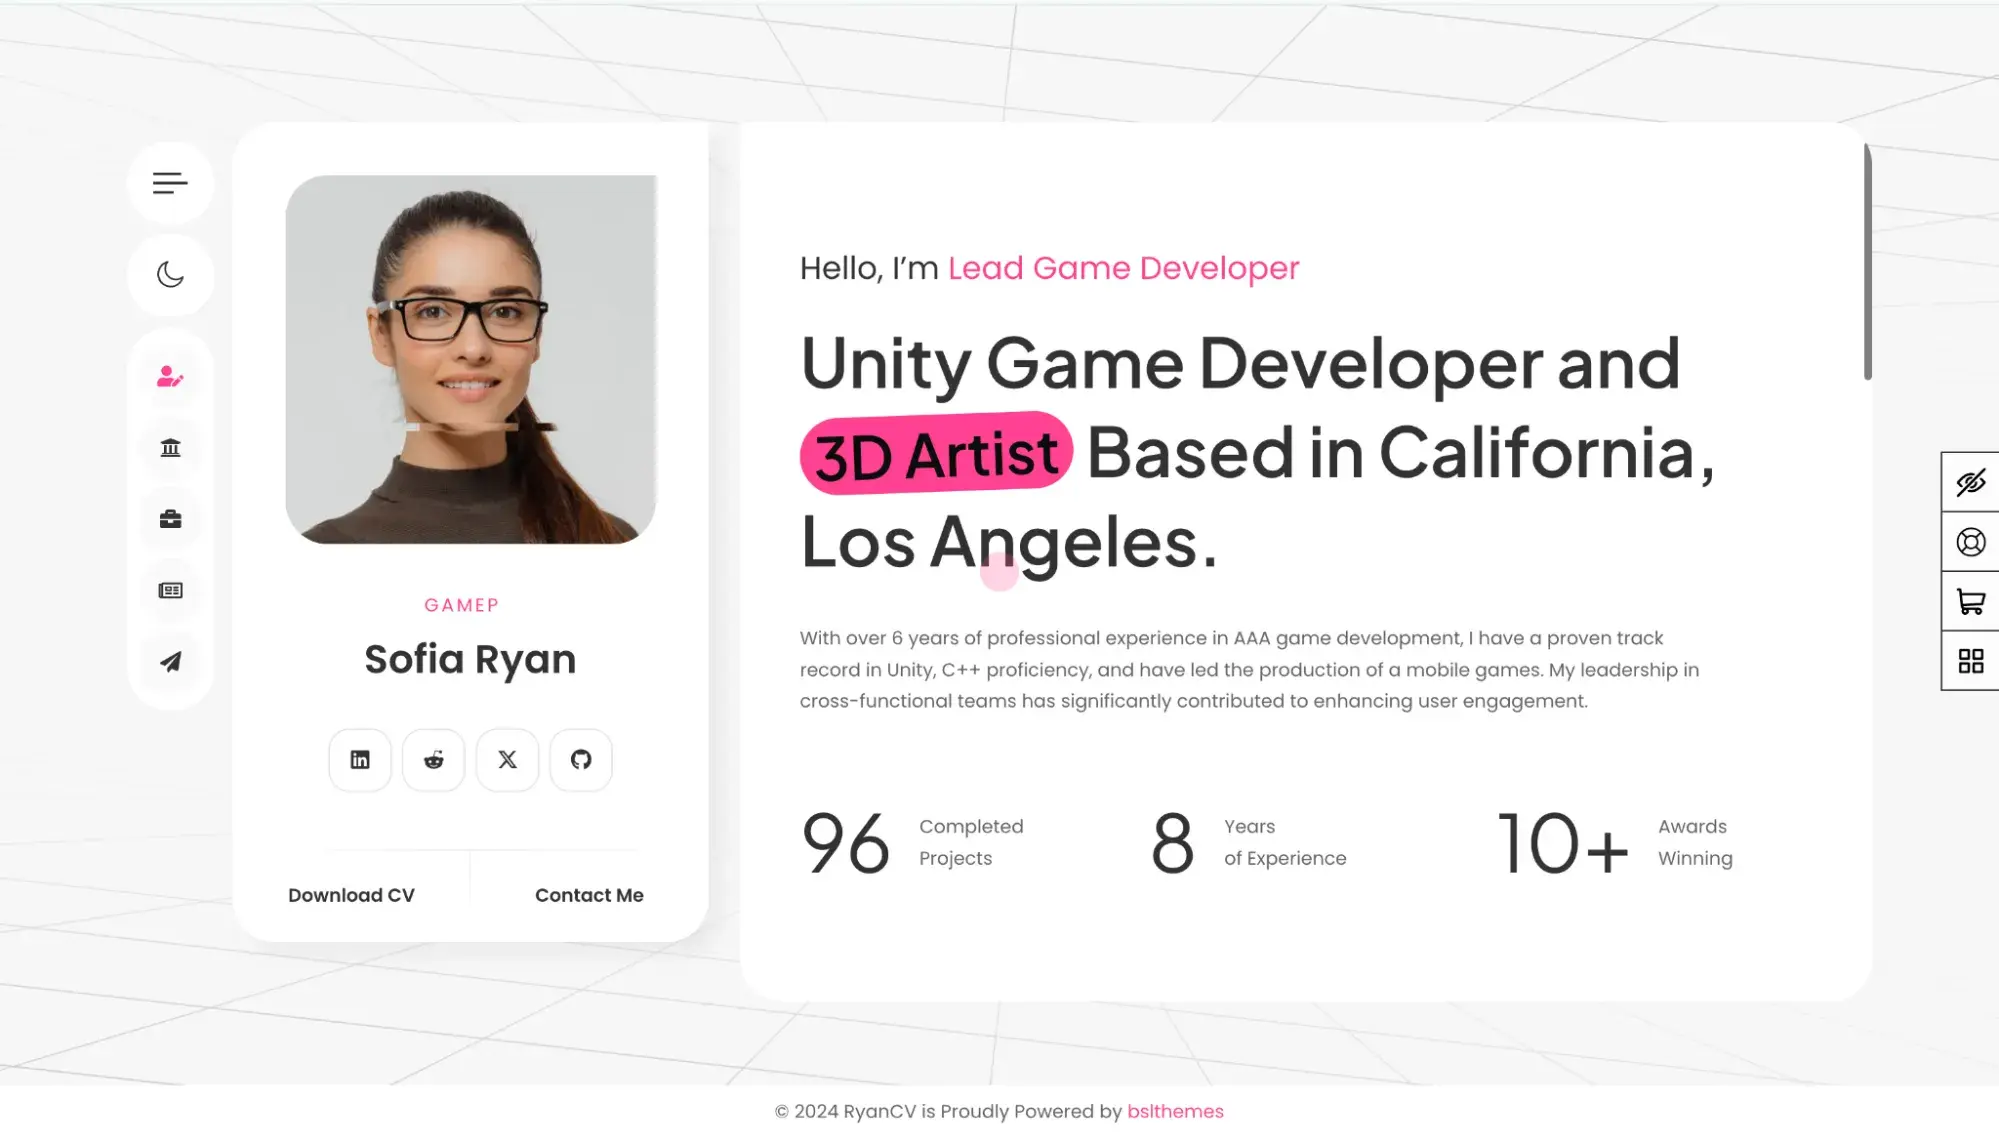Visit GitHub profile icon
1999x1139 pixels.
pyautogui.click(x=581, y=760)
